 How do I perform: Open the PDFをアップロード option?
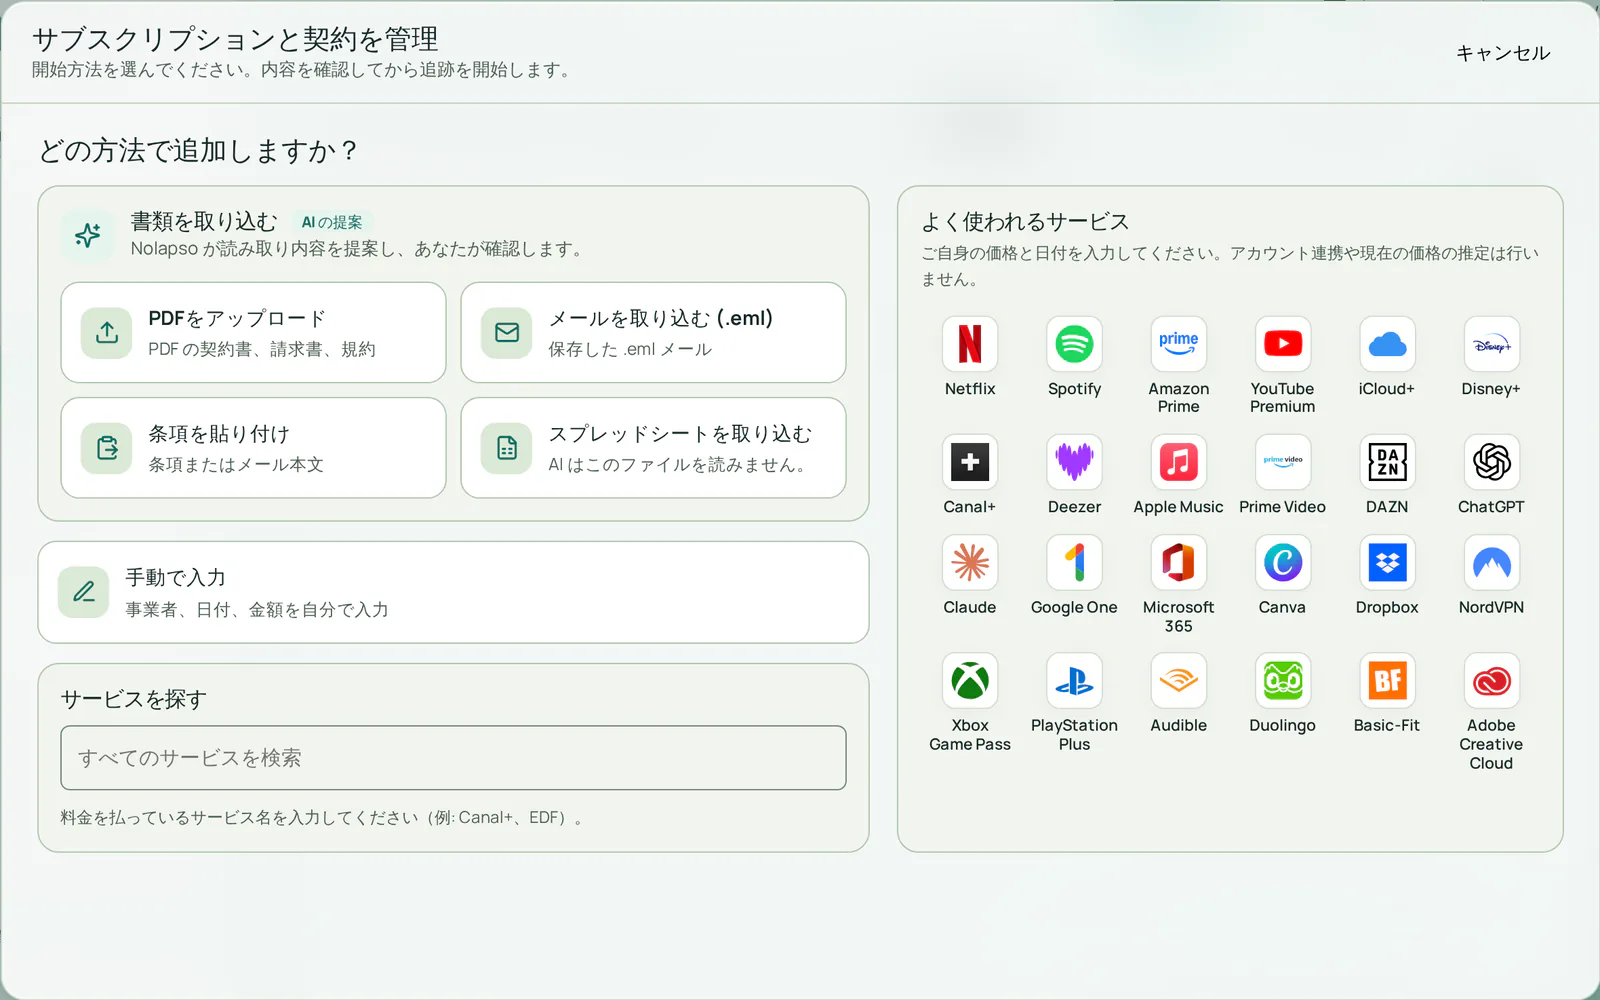tap(253, 332)
